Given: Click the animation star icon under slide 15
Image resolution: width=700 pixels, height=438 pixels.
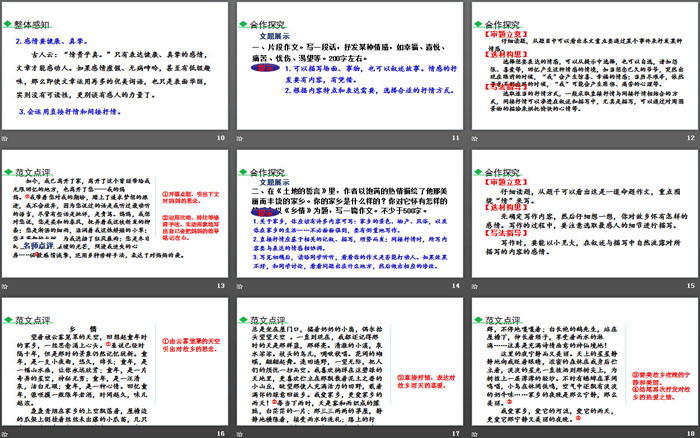Looking at the screenshot, I should pos(475,286).
